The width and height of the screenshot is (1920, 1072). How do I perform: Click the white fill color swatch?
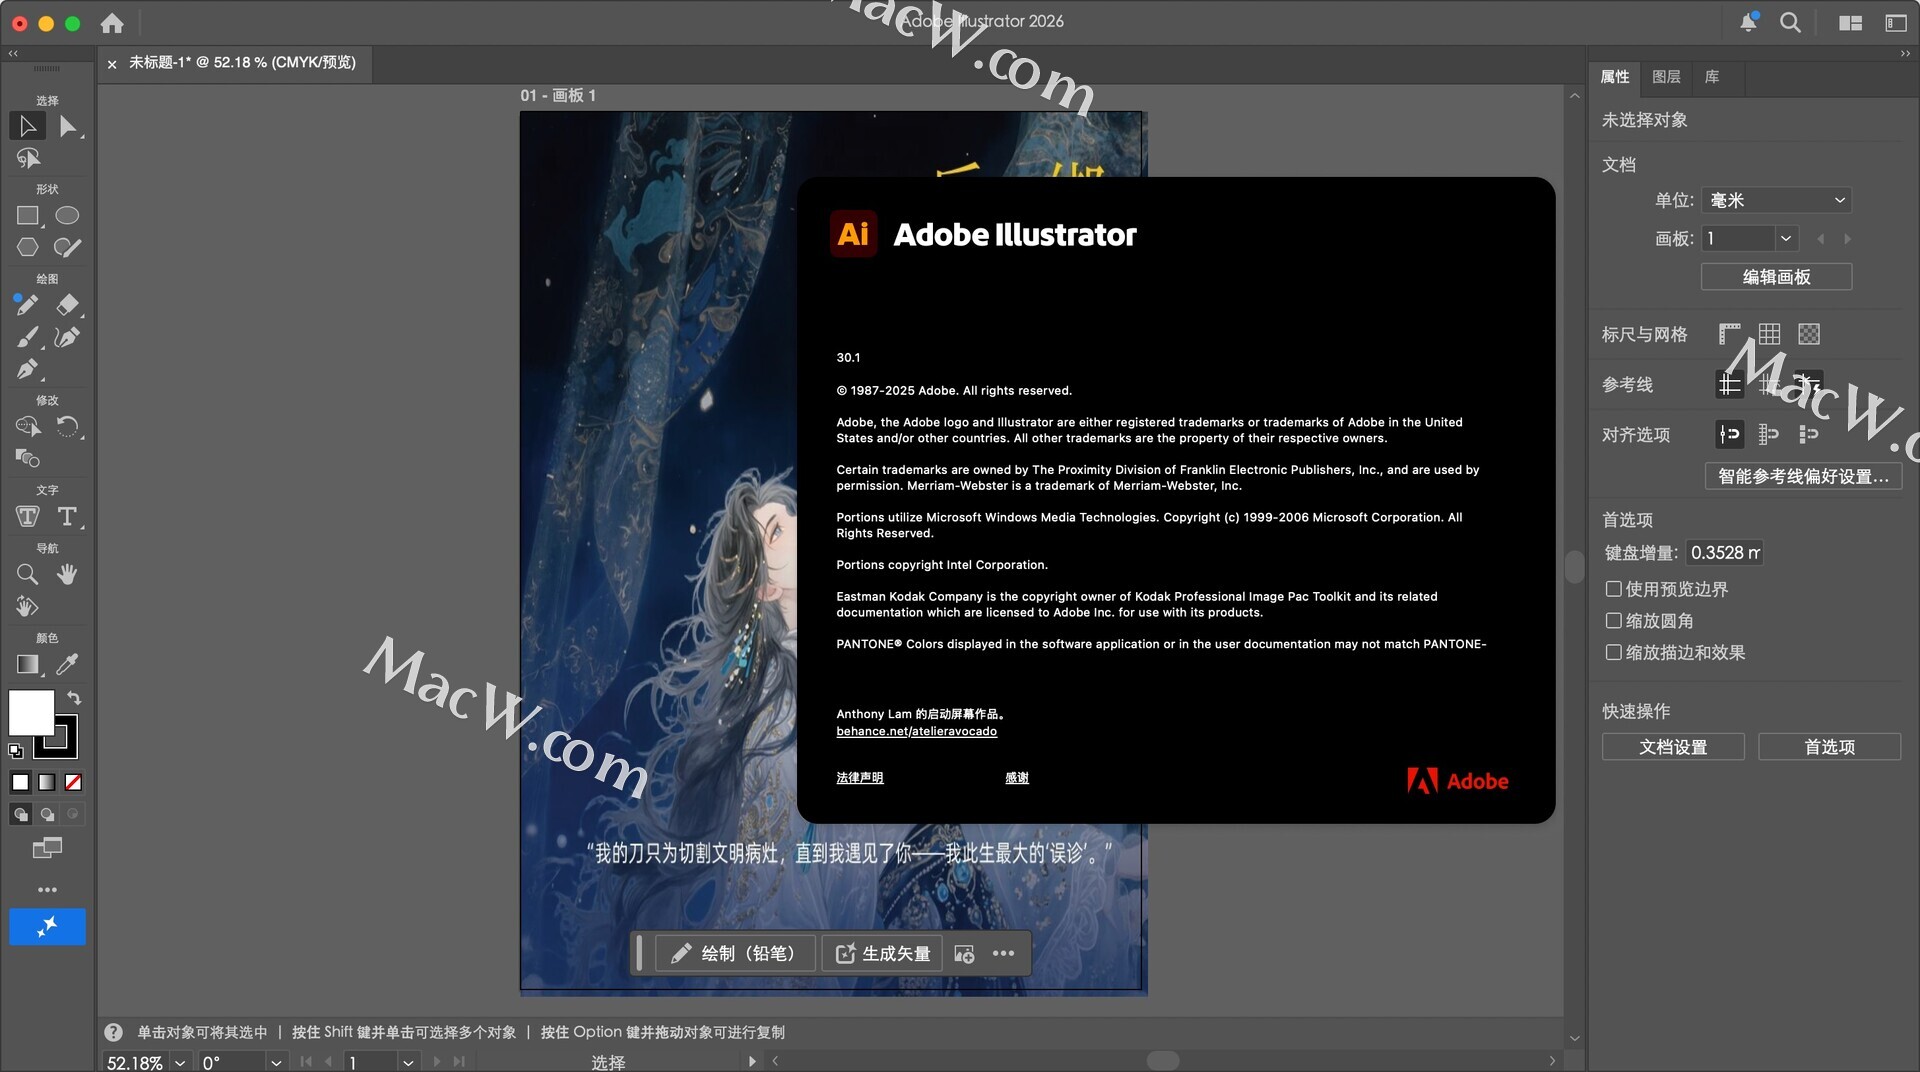pos(31,713)
